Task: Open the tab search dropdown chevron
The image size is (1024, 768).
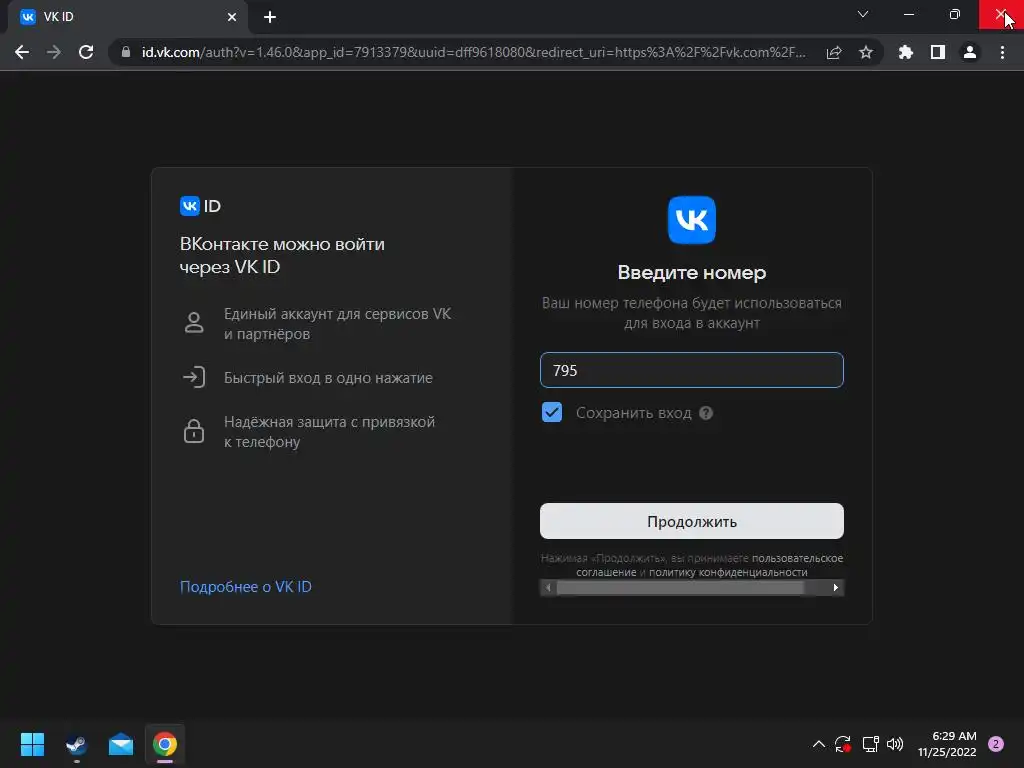Action: coord(863,14)
